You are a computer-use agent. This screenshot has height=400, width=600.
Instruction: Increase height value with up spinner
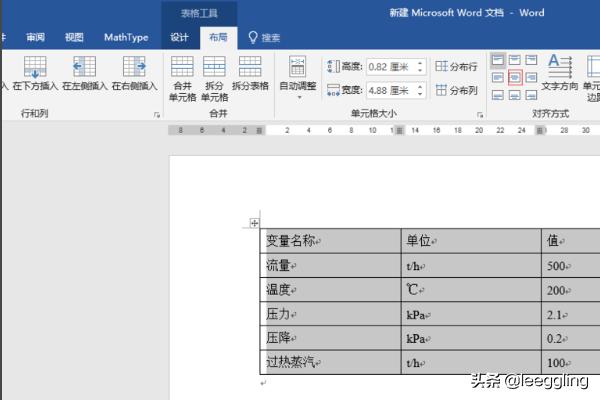click(x=420, y=63)
